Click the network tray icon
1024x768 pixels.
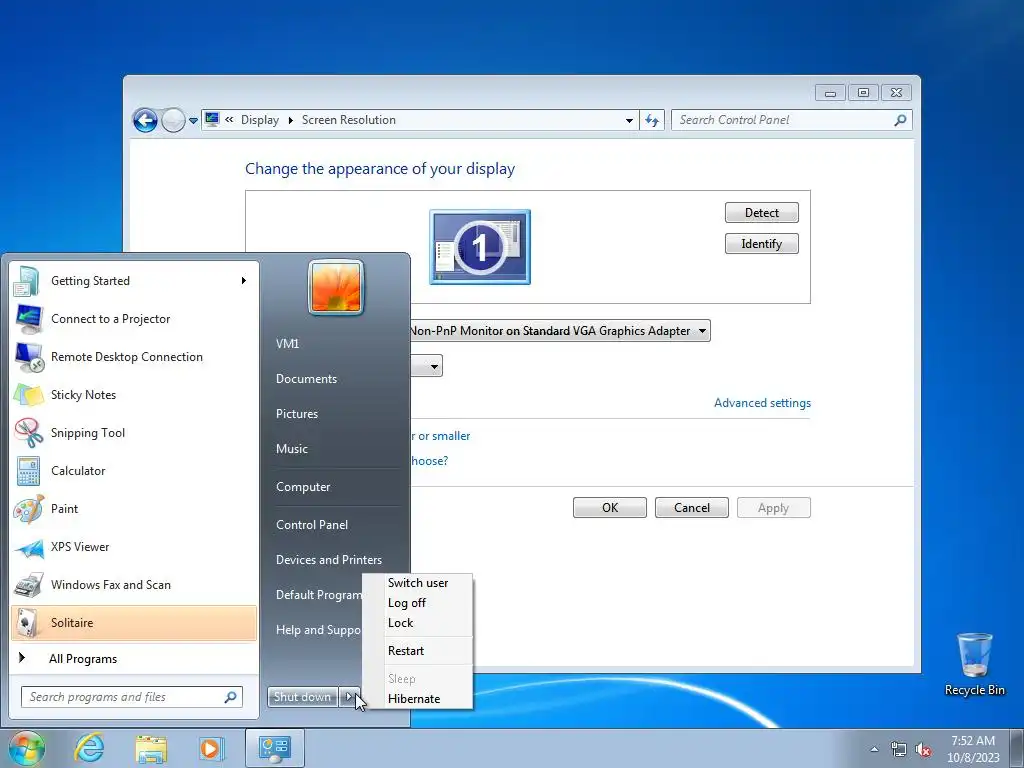pyautogui.click(x=899, y=749)
